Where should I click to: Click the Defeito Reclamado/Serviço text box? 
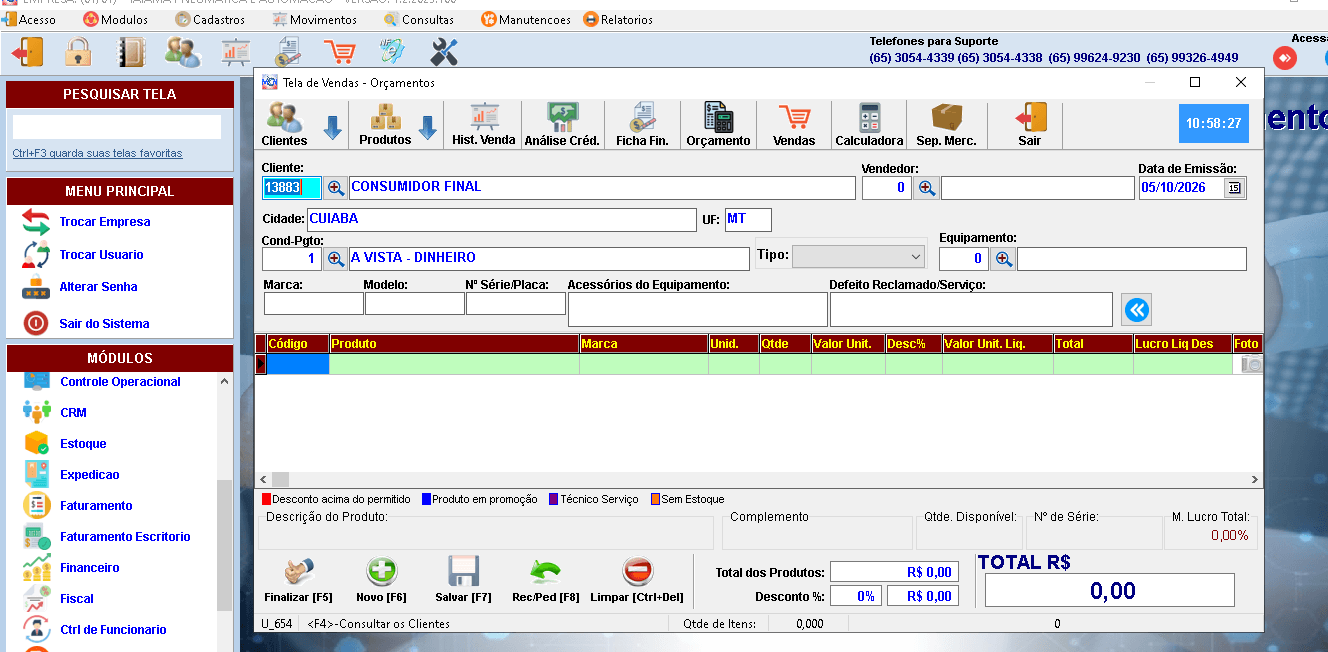[x=971, y=309]
